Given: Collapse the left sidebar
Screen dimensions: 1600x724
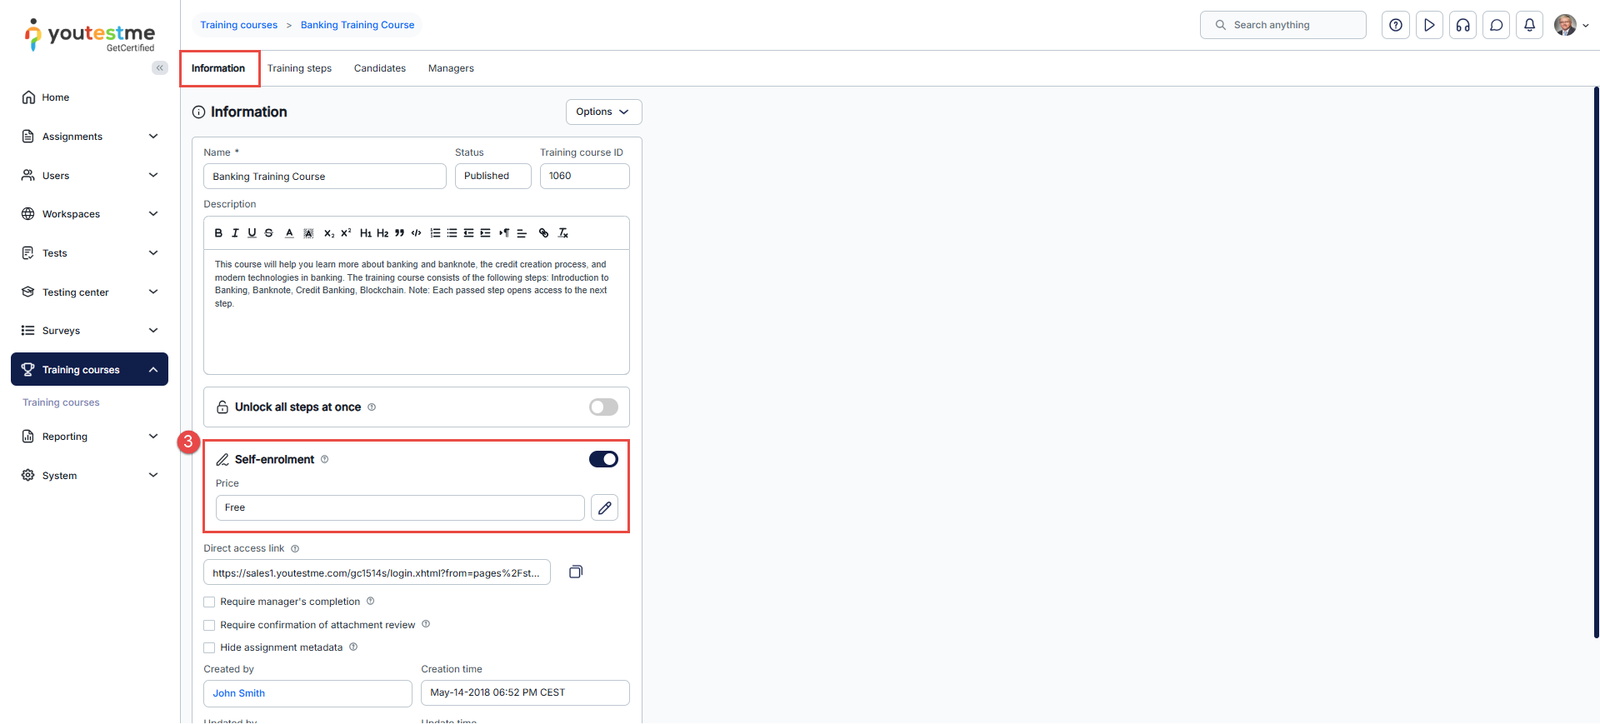Looking at the screenshot, I should [160, 68].
